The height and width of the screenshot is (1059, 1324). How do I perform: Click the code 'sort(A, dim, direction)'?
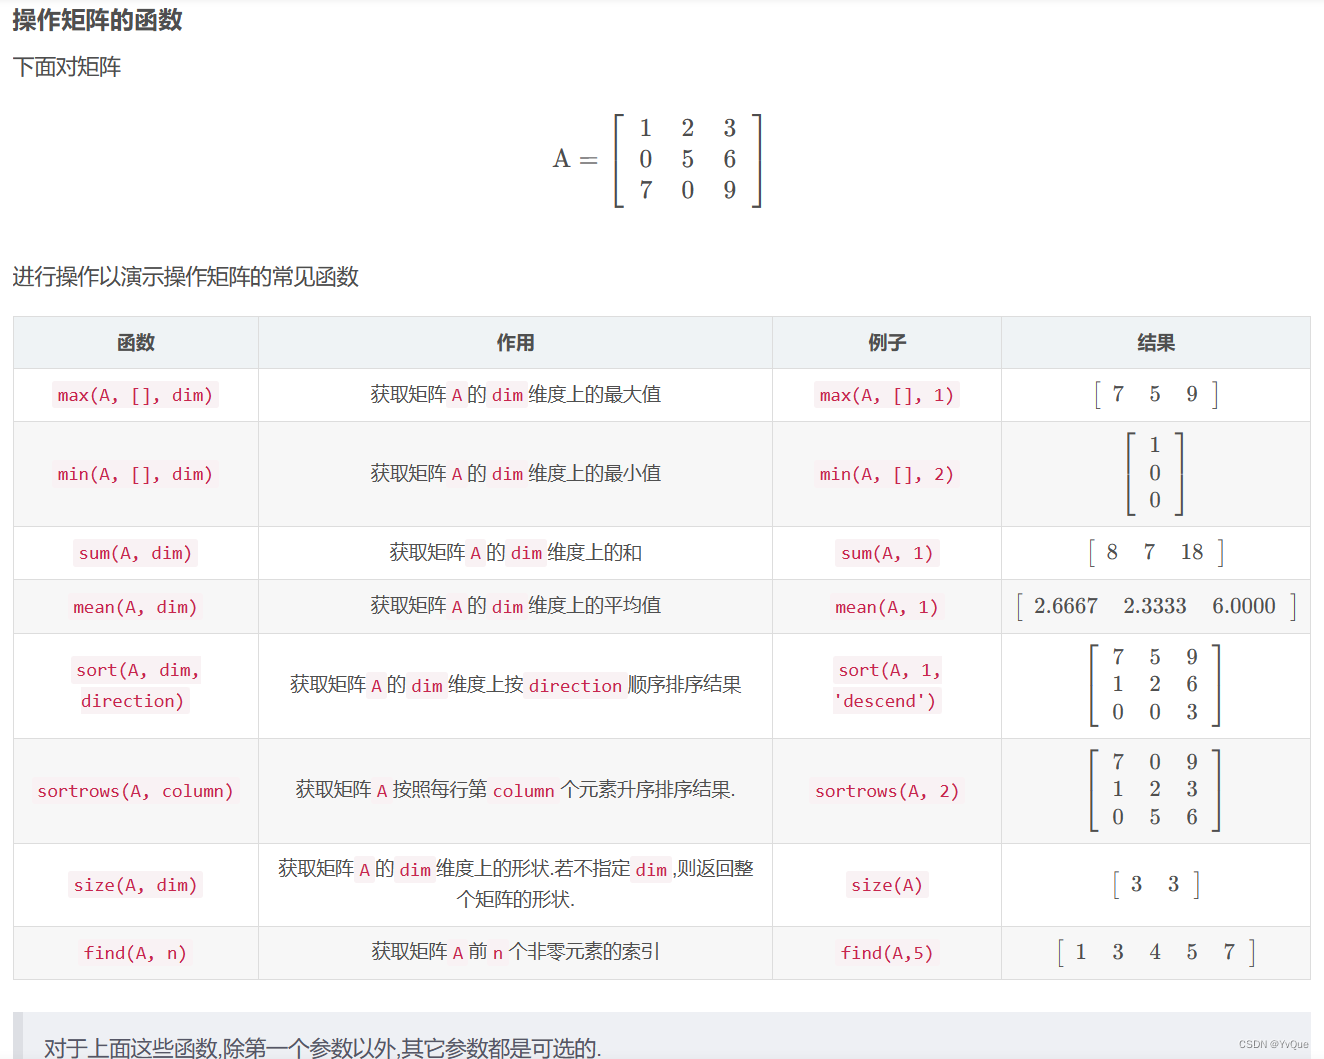click(136, 685)
